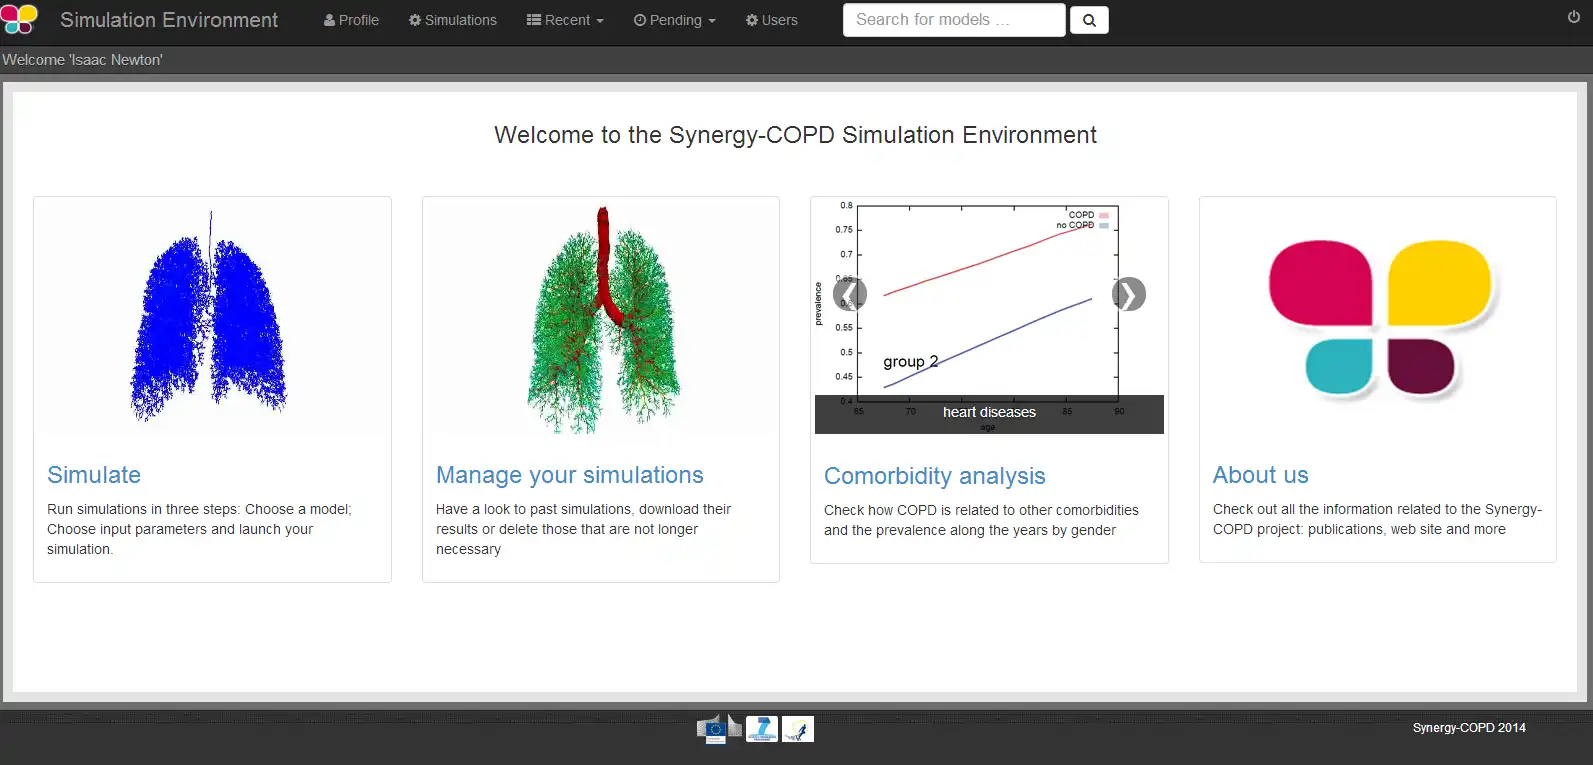Click the rightmost footer logo
The width and height of the screenshot is (1593, 765).
coord(798,729)
